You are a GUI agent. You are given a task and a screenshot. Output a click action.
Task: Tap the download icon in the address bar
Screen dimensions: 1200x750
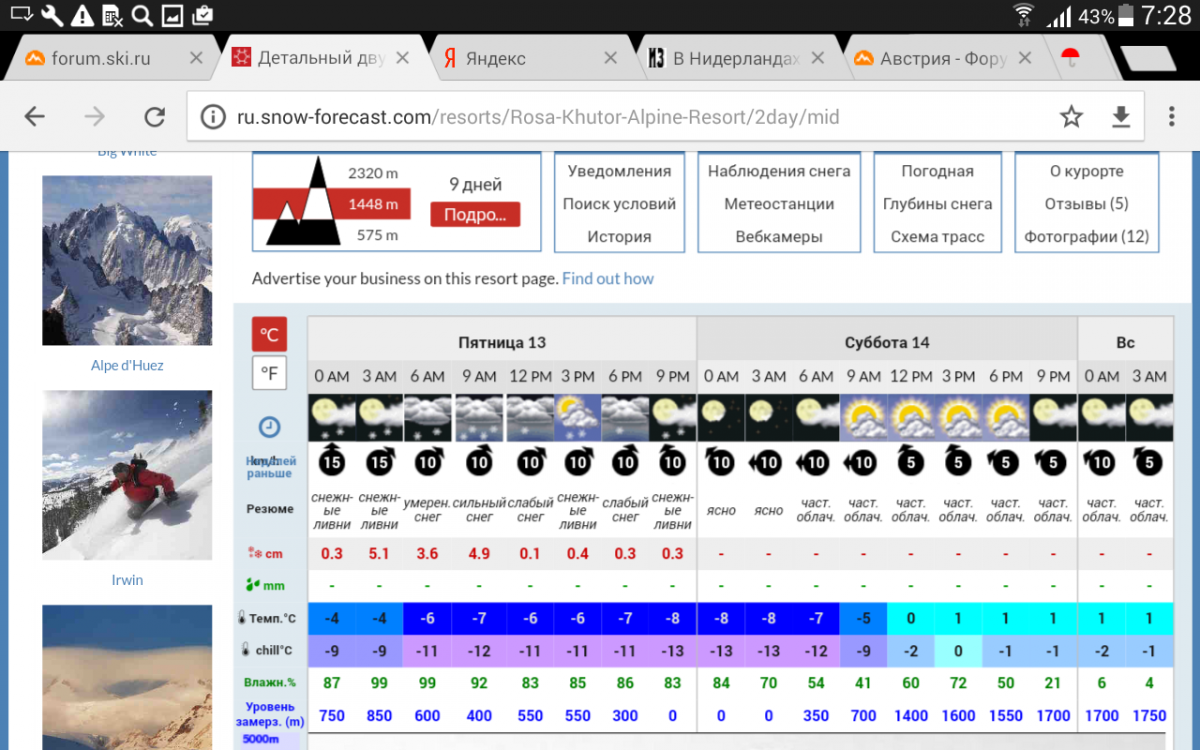click(x=1121, y=117)
